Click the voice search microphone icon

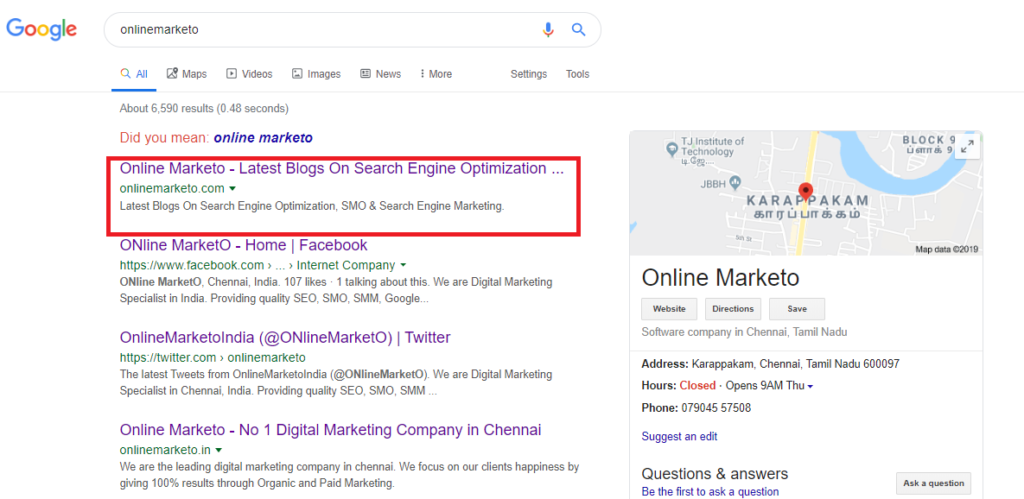(x=548, y=30)
